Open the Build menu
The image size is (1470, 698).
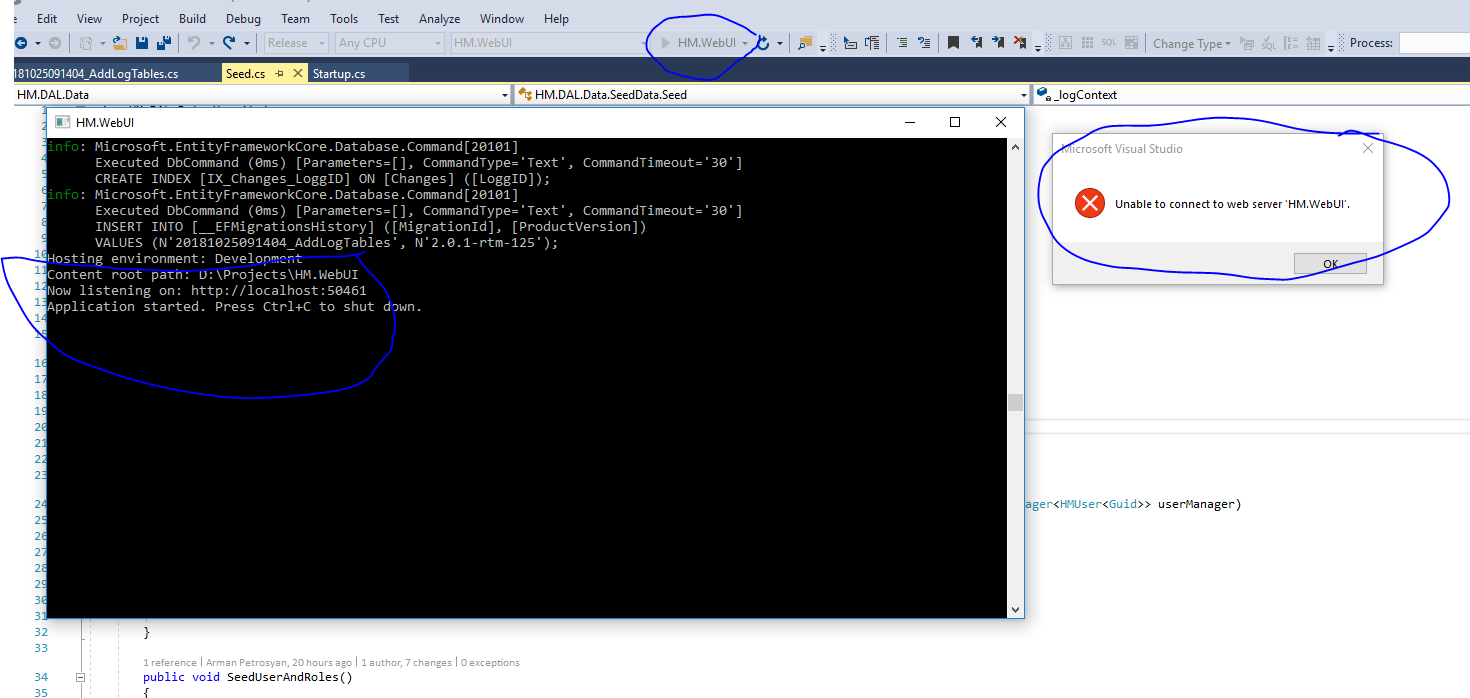pos(192,18)
